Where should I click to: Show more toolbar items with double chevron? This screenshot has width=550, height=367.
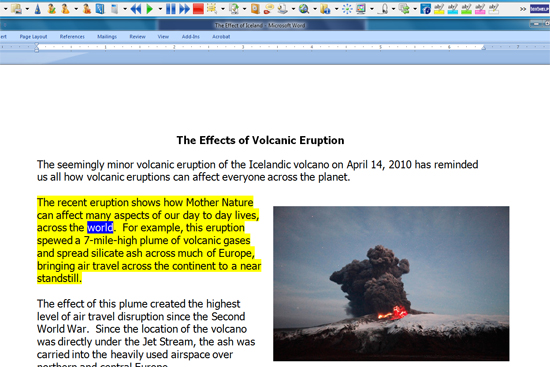coord(523,9)
